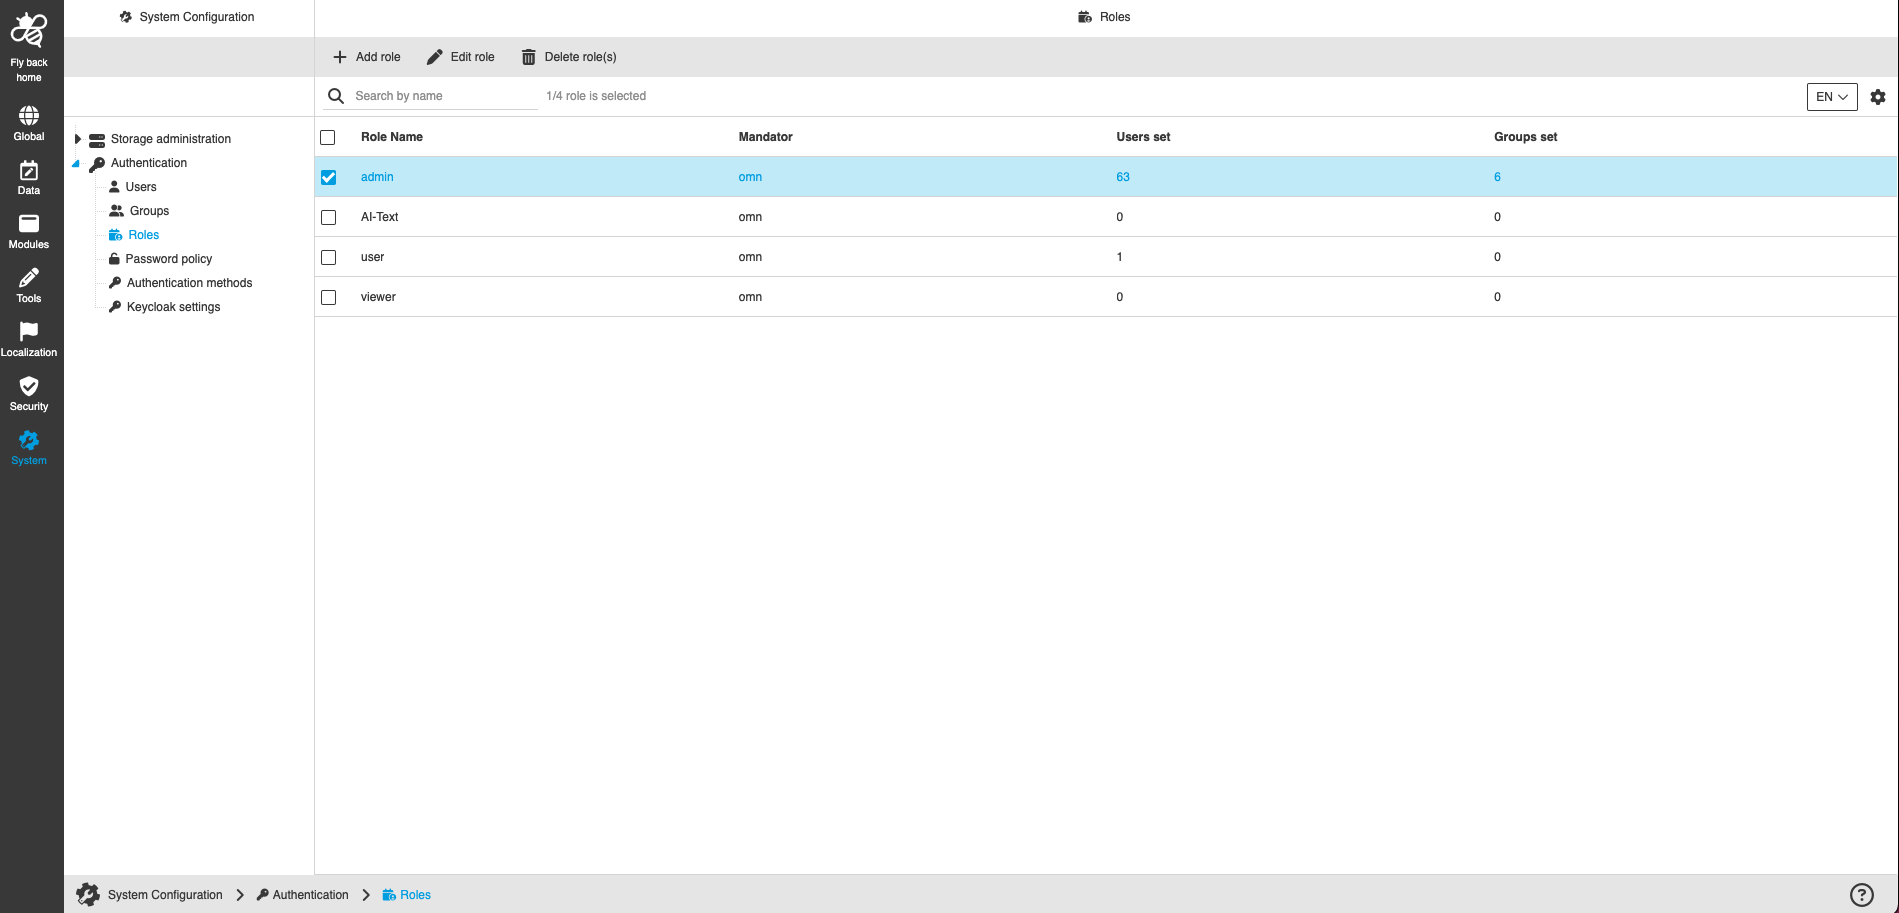Uncheck the admin role checkbox
Image resolution: width=1899 pixels, height=913 pixels.
point(329,176)
